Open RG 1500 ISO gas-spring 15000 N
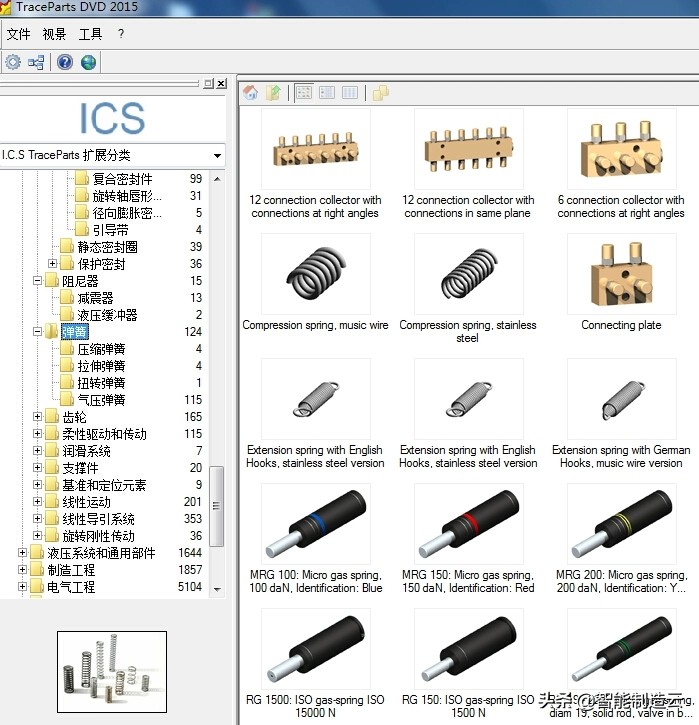The image size is (699, 725). [315, 648]
